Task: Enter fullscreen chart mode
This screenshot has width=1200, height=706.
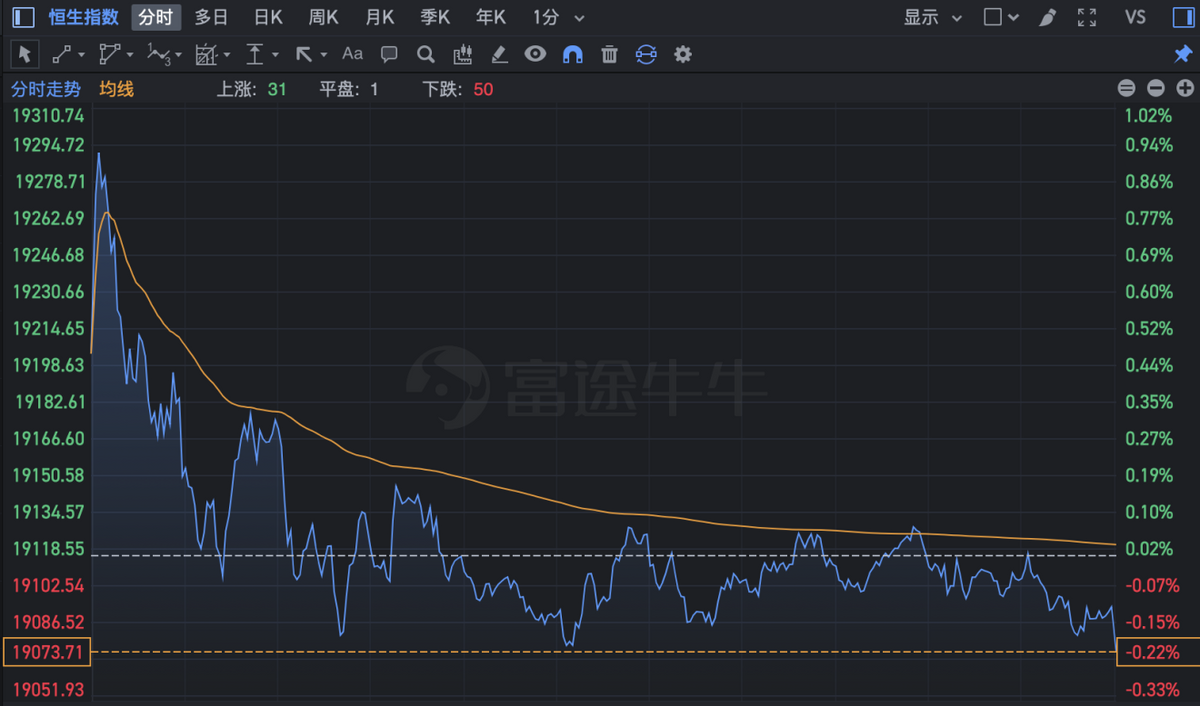Action: pyautogui.click(x=1087, y=17)
